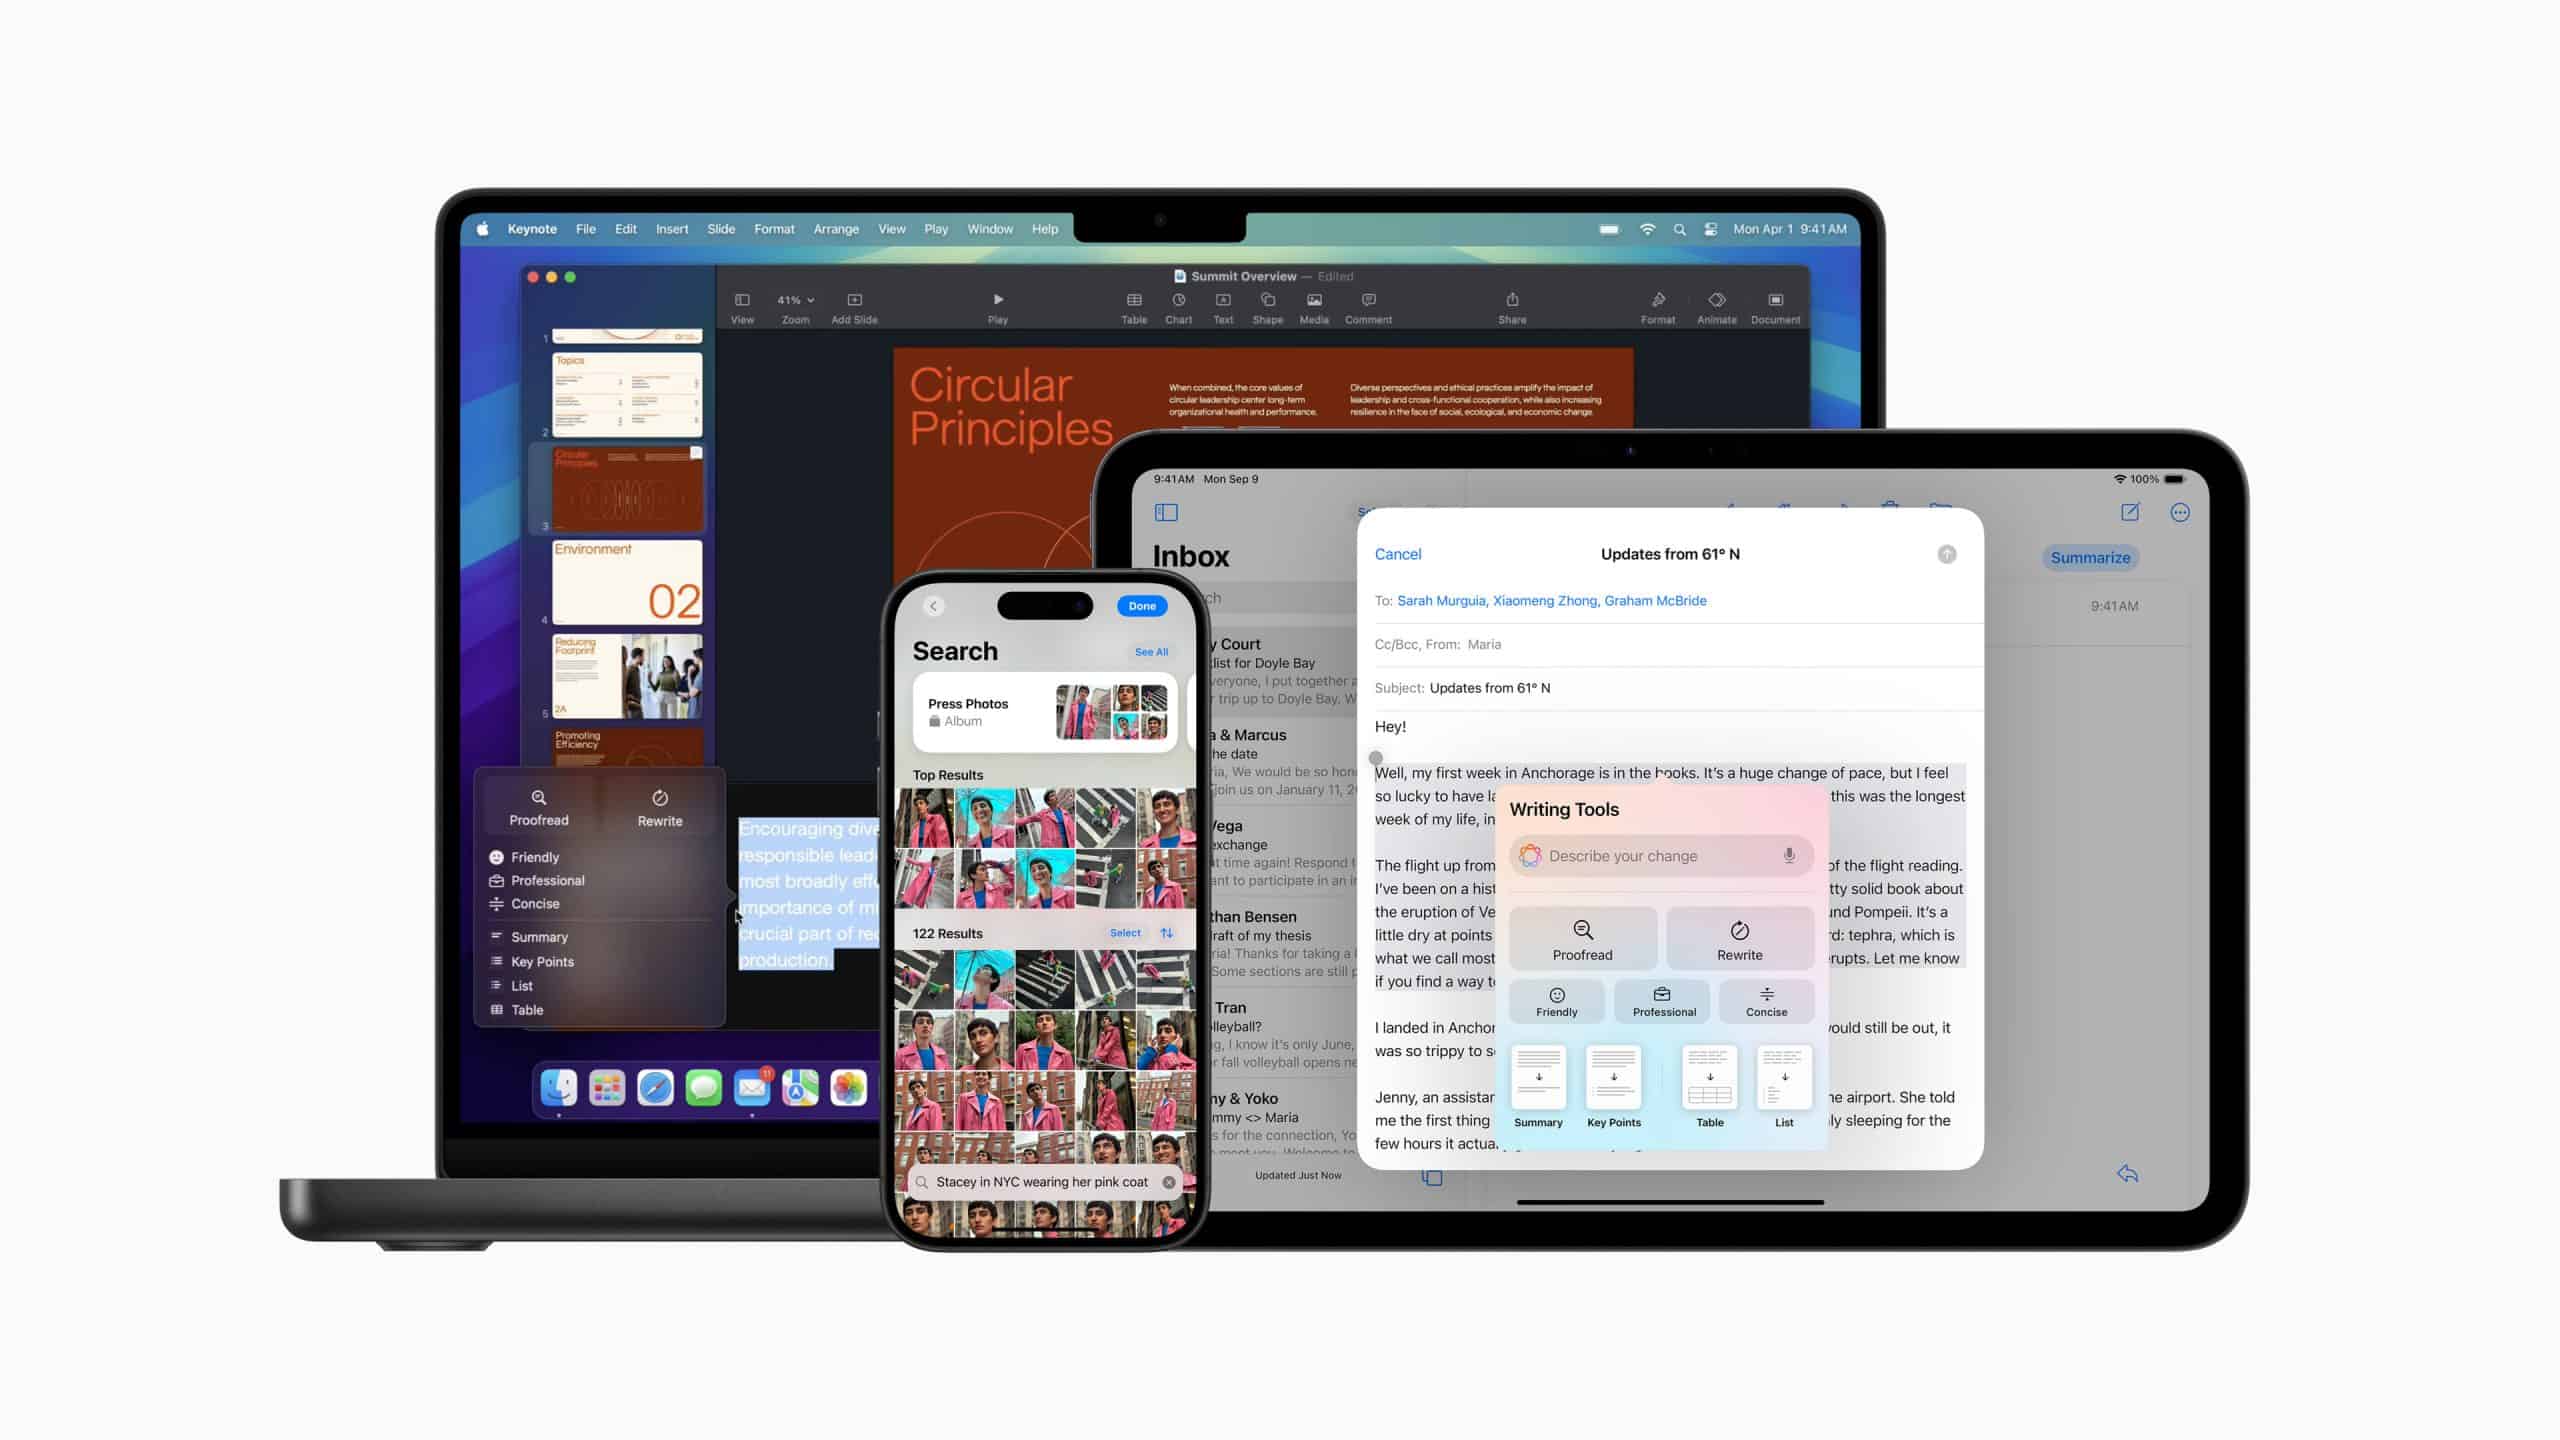
Task: Click the Proofread tool icon in Writing Tools
Action: (x=1581, y=939)
